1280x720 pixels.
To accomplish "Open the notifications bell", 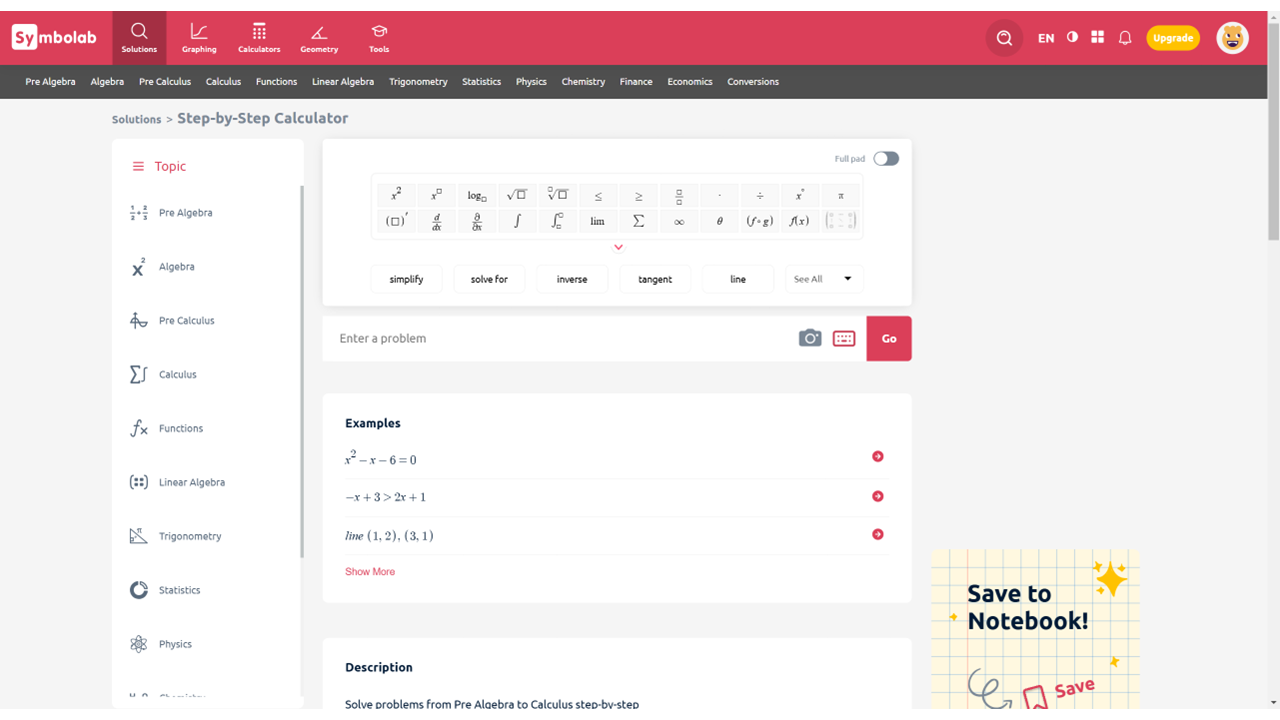I will point(1125,38).
